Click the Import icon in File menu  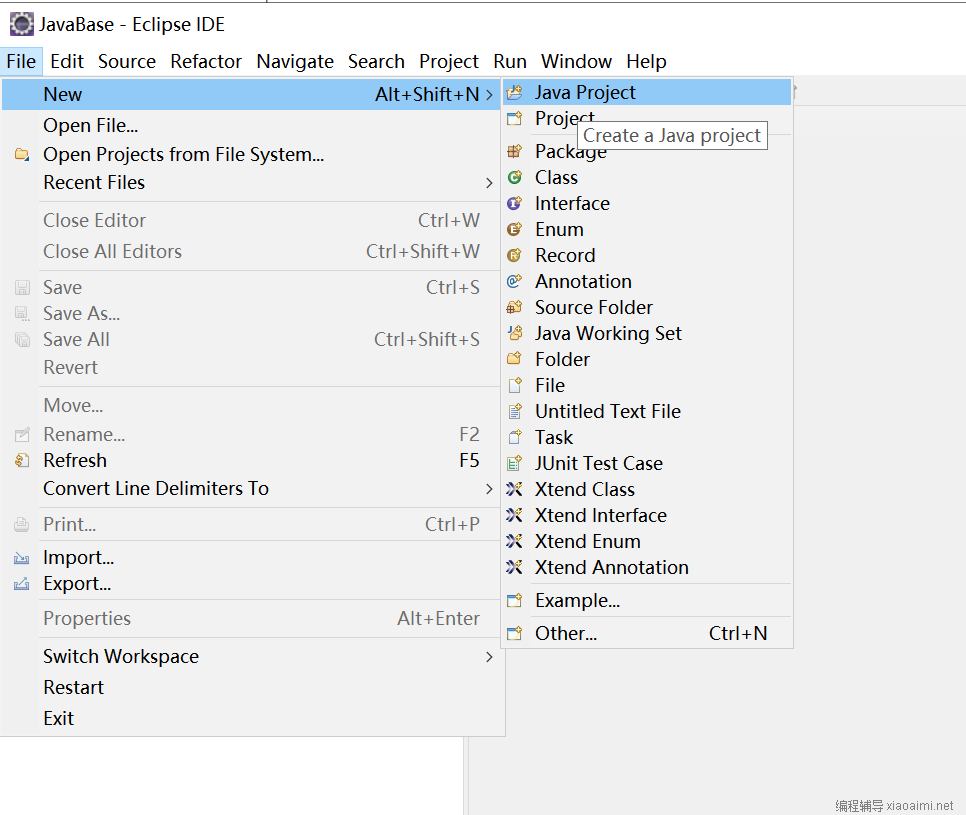point(22,558)
